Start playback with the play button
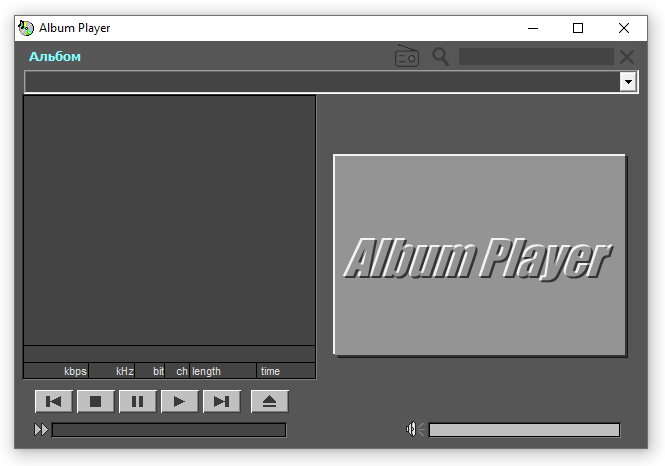This screenshot has height=466, width=665. [x=179, y=401]
